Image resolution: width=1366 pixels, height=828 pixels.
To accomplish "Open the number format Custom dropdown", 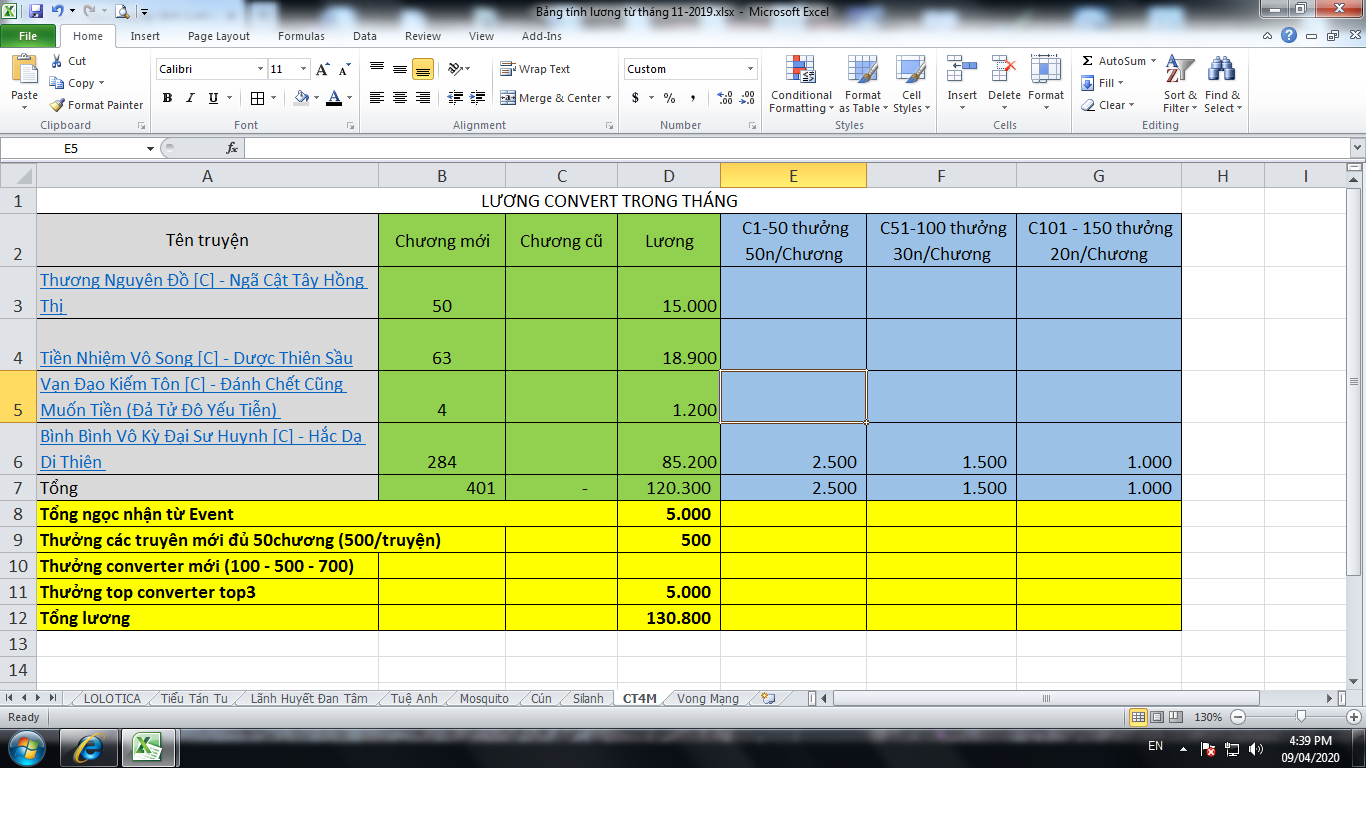I will click(750, 69).
